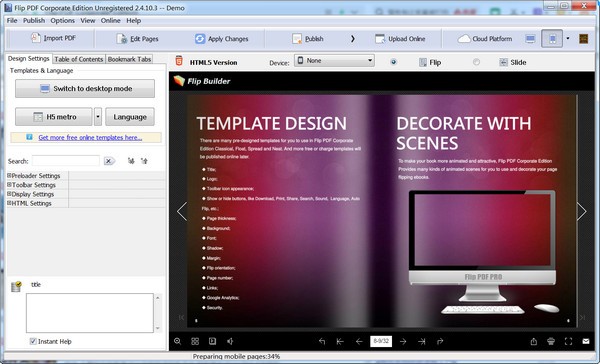This screenshot has height=364, width=600.
Task: Select the Flip radio button
Action: tap(393, 62)
